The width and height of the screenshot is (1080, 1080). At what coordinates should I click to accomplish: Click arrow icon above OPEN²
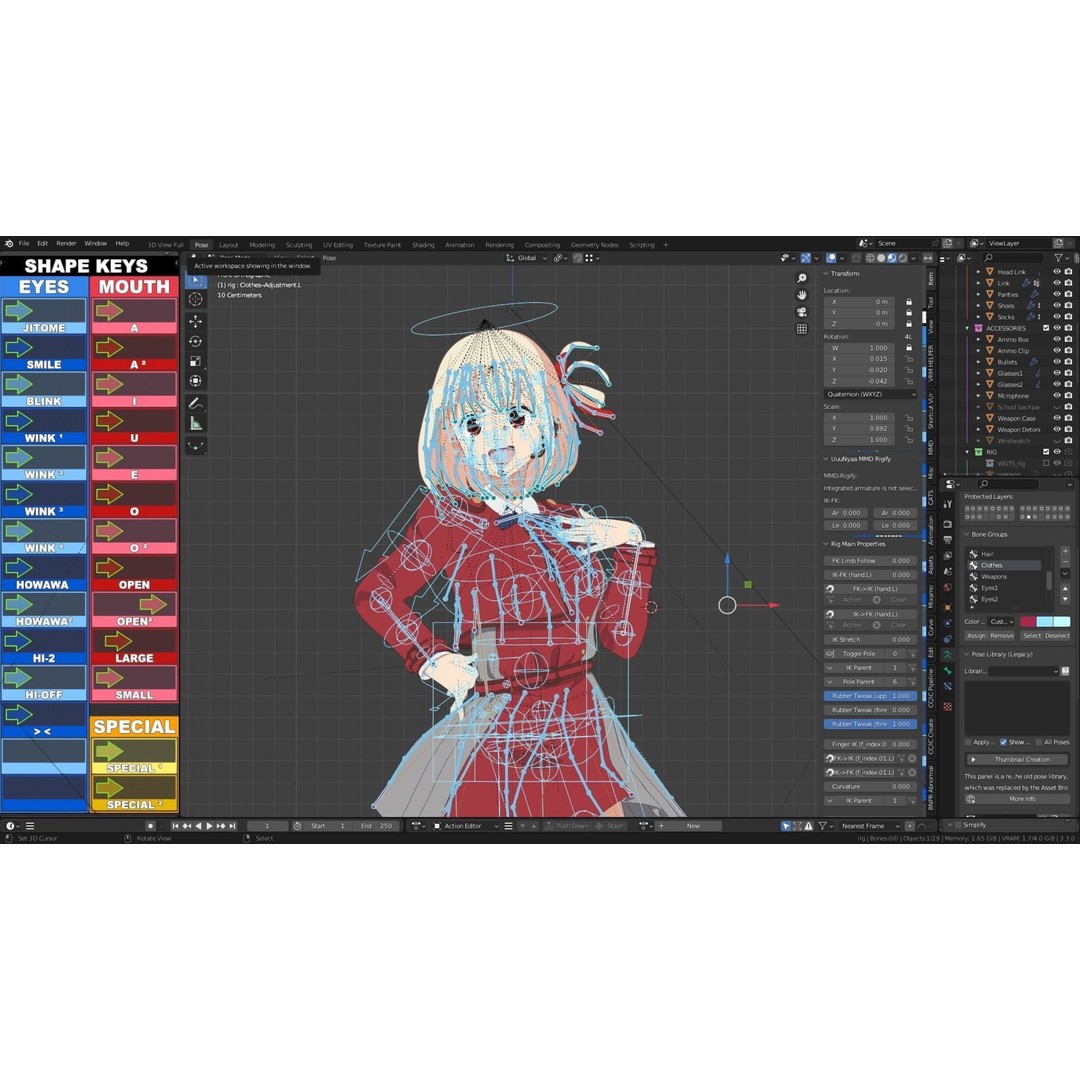[x=153, y=604]
